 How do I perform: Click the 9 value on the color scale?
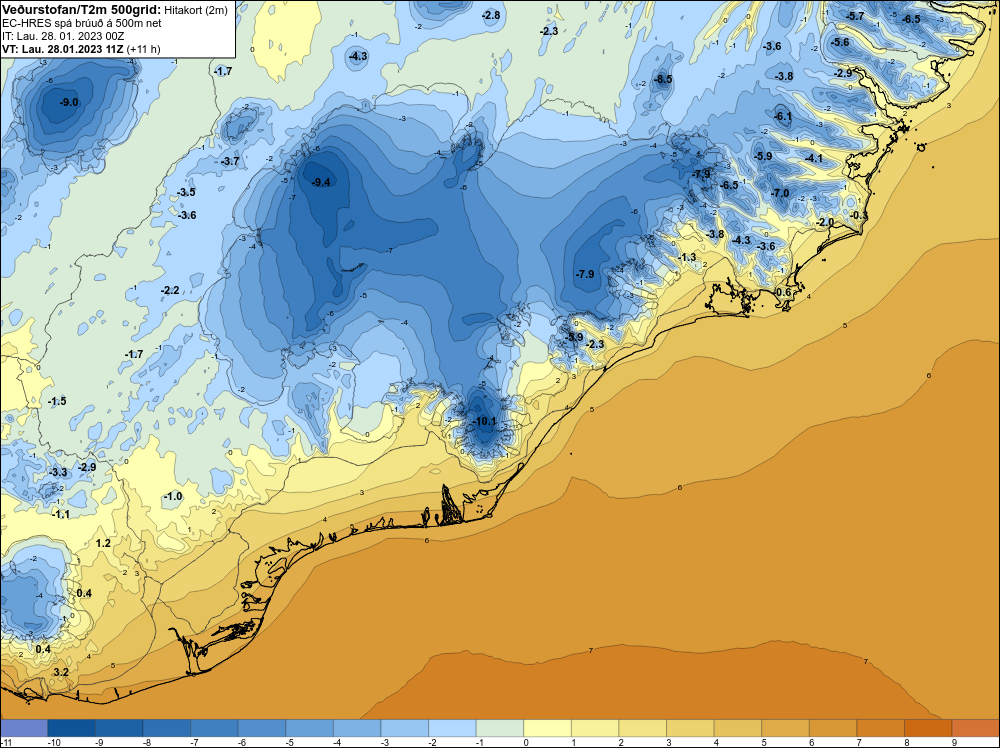coord(954,742)
